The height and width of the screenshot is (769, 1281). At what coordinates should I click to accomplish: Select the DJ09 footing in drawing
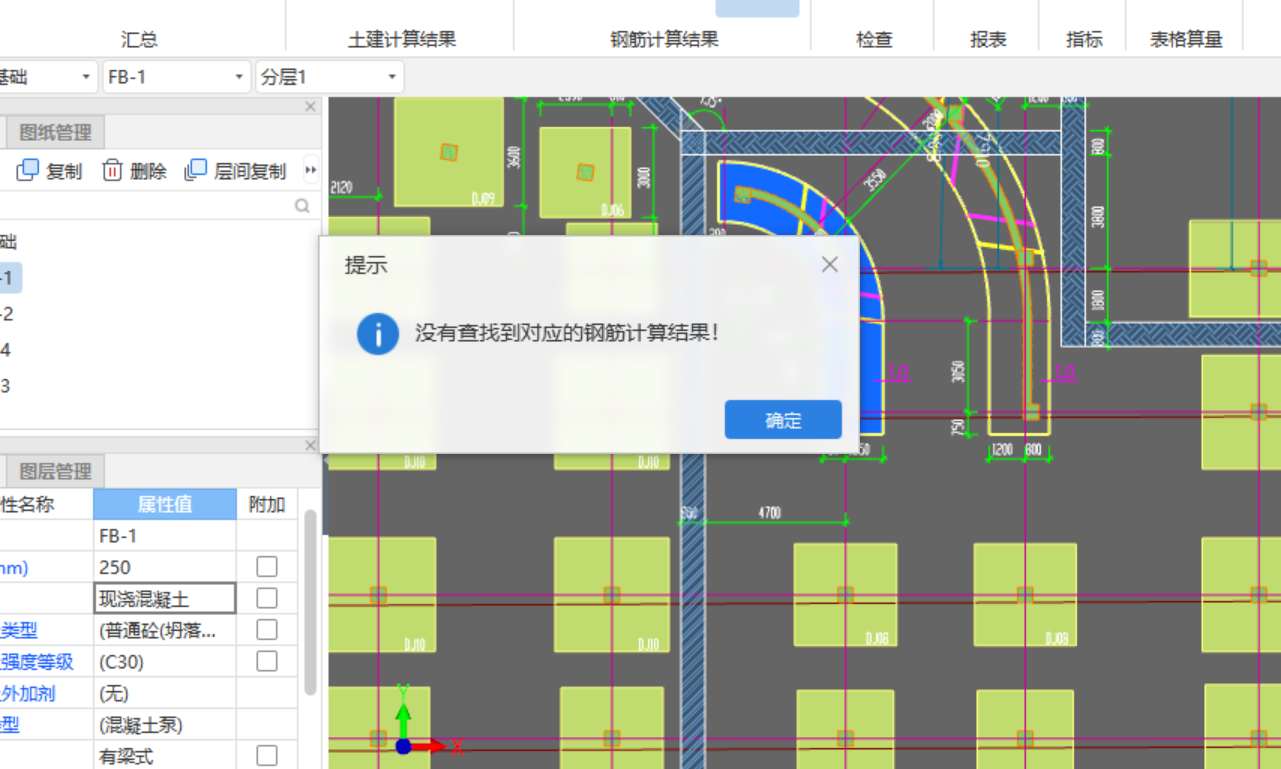tap(449, 153)
